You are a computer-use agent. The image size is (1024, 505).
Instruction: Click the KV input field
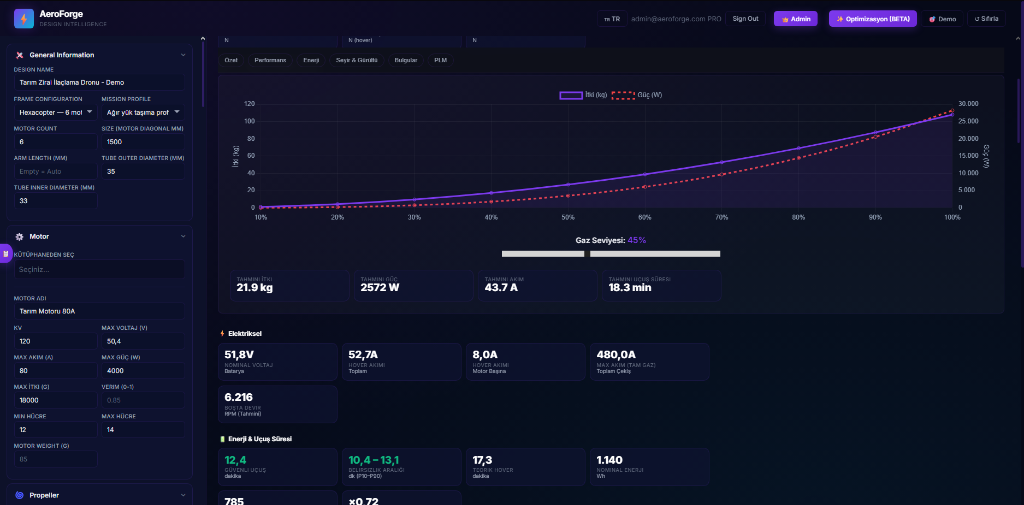(56, 341)
